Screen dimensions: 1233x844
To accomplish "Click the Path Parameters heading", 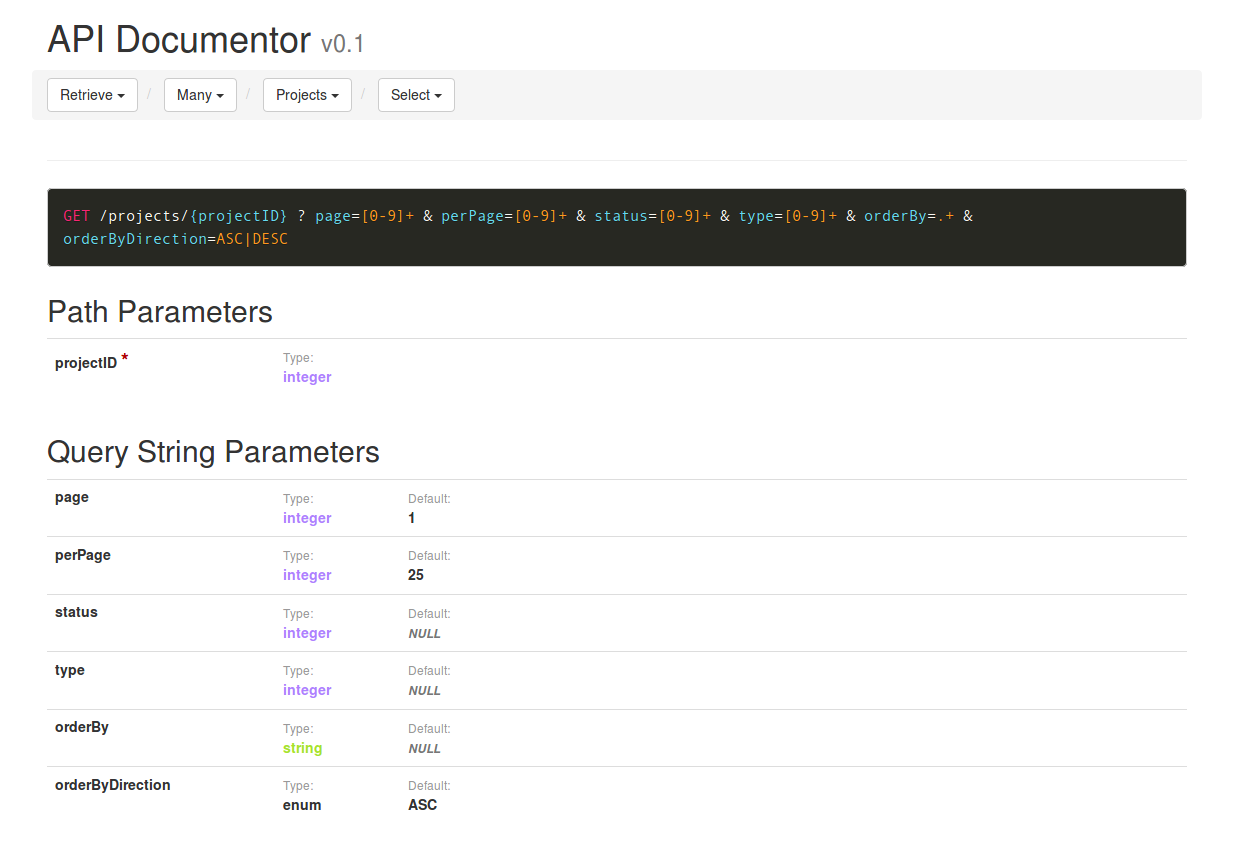I will coord(160,312).
